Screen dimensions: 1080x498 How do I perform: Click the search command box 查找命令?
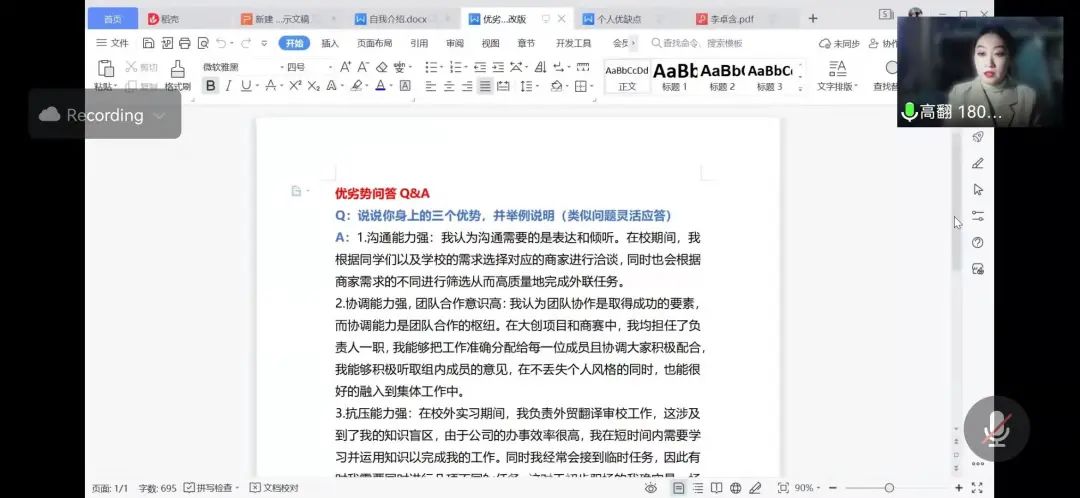(x=700, y=43)
